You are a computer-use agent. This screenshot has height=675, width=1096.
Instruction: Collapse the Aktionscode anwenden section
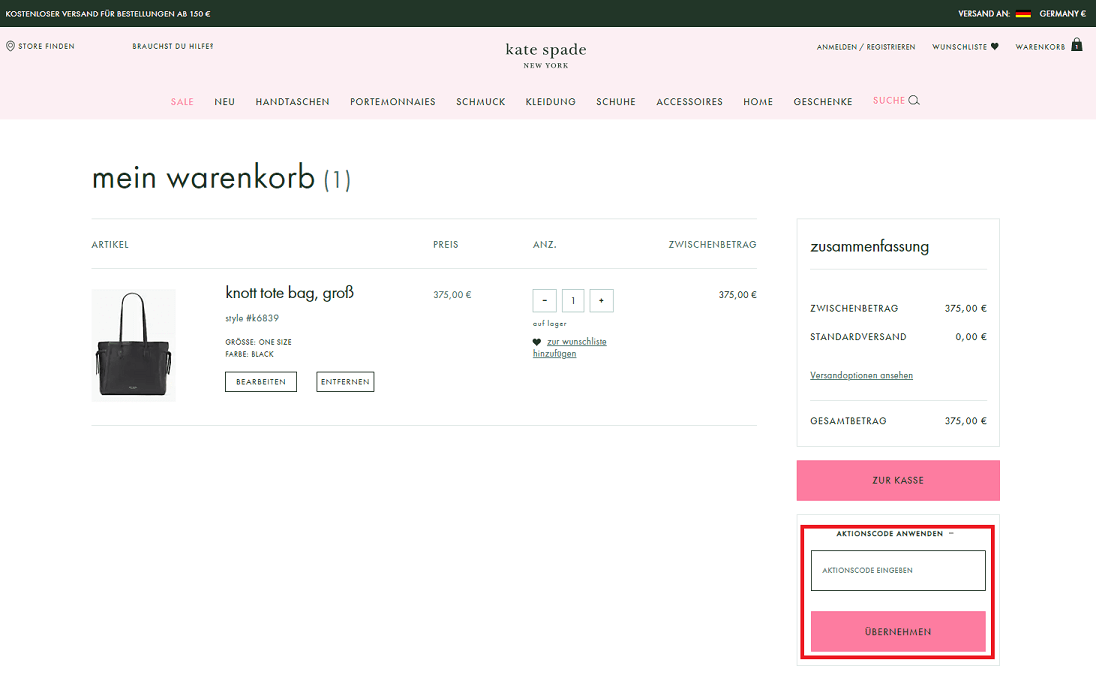(951, 533)
